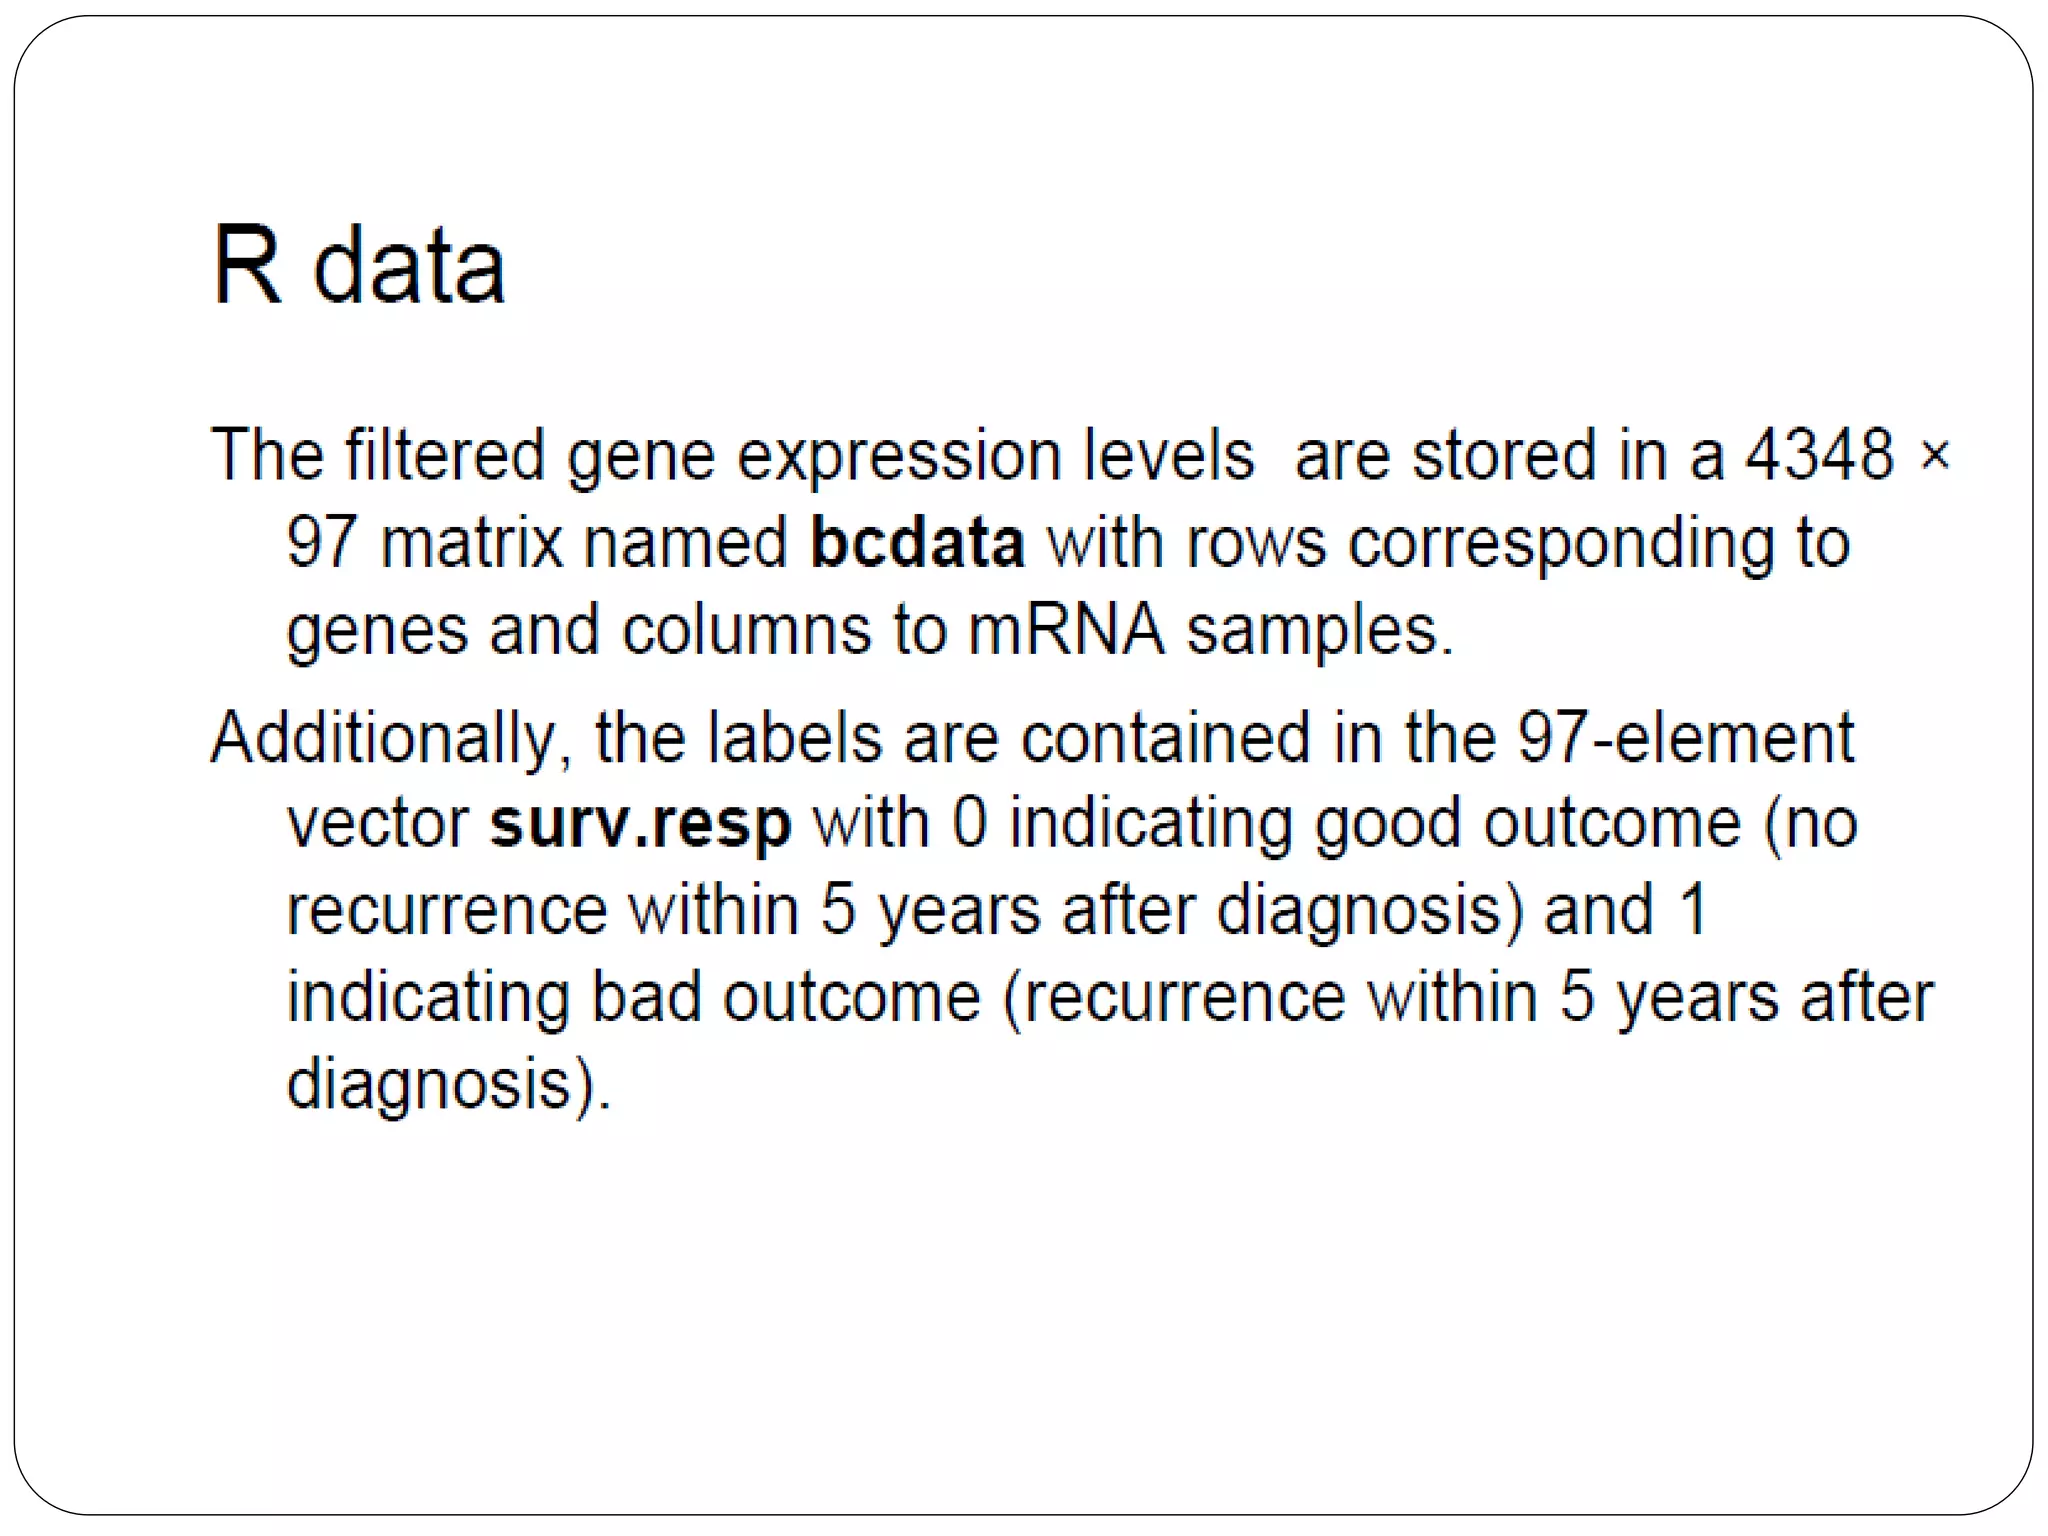Click the word "vector" before surv.resp
This screenshot has width=2048, height=1536.
coord(378,825)
